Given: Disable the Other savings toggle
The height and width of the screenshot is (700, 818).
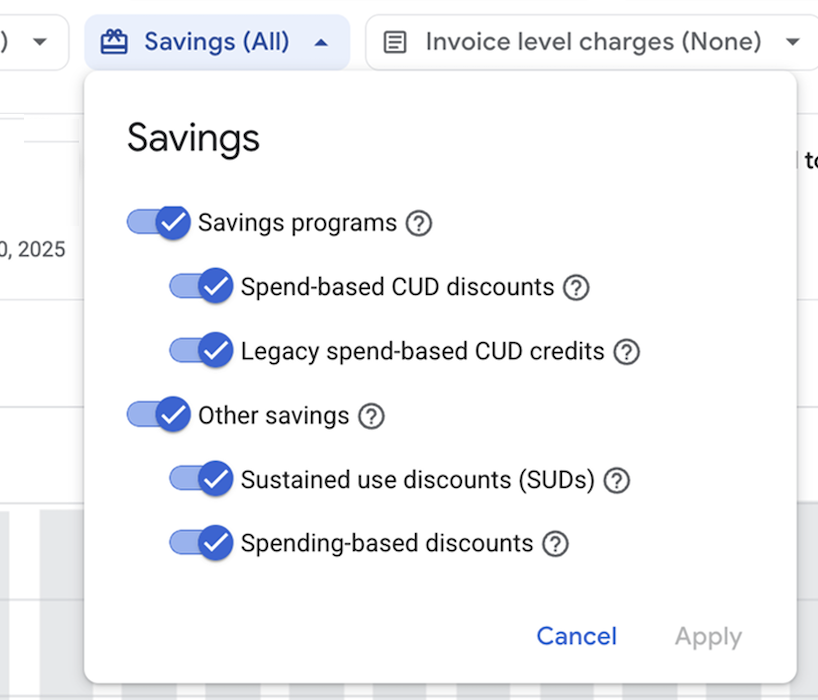Looking at the screenshot, I should tap(158, 416).
